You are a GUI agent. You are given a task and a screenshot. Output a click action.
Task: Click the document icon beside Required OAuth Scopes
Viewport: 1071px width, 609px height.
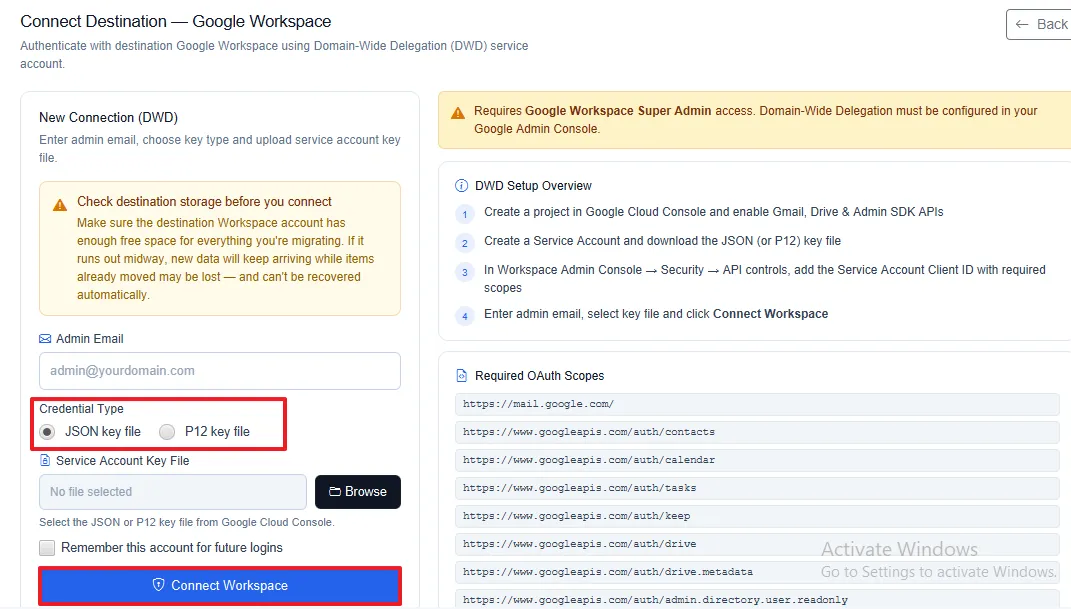point(462,376)
